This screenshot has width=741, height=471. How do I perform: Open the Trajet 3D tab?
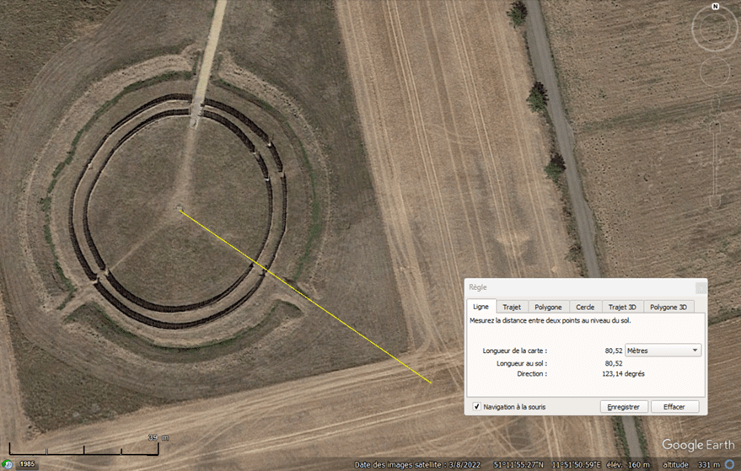622,307
